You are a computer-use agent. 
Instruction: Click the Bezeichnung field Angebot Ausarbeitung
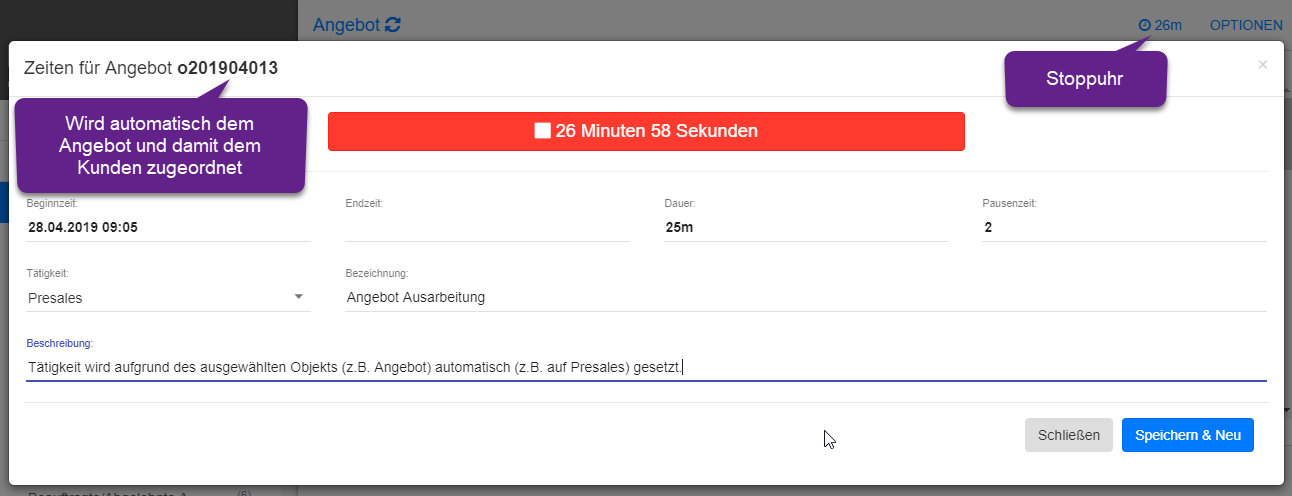tap(805, 297)
